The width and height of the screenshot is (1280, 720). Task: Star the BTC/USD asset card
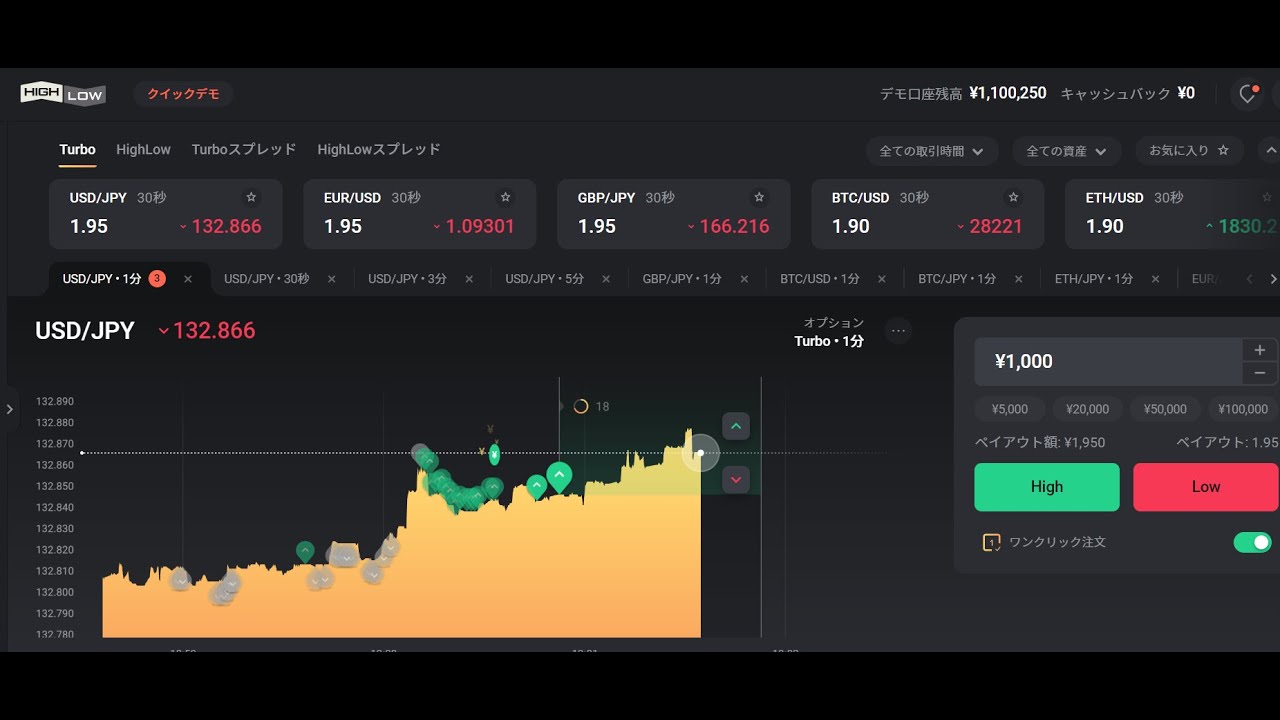[x=1013, y=197]
